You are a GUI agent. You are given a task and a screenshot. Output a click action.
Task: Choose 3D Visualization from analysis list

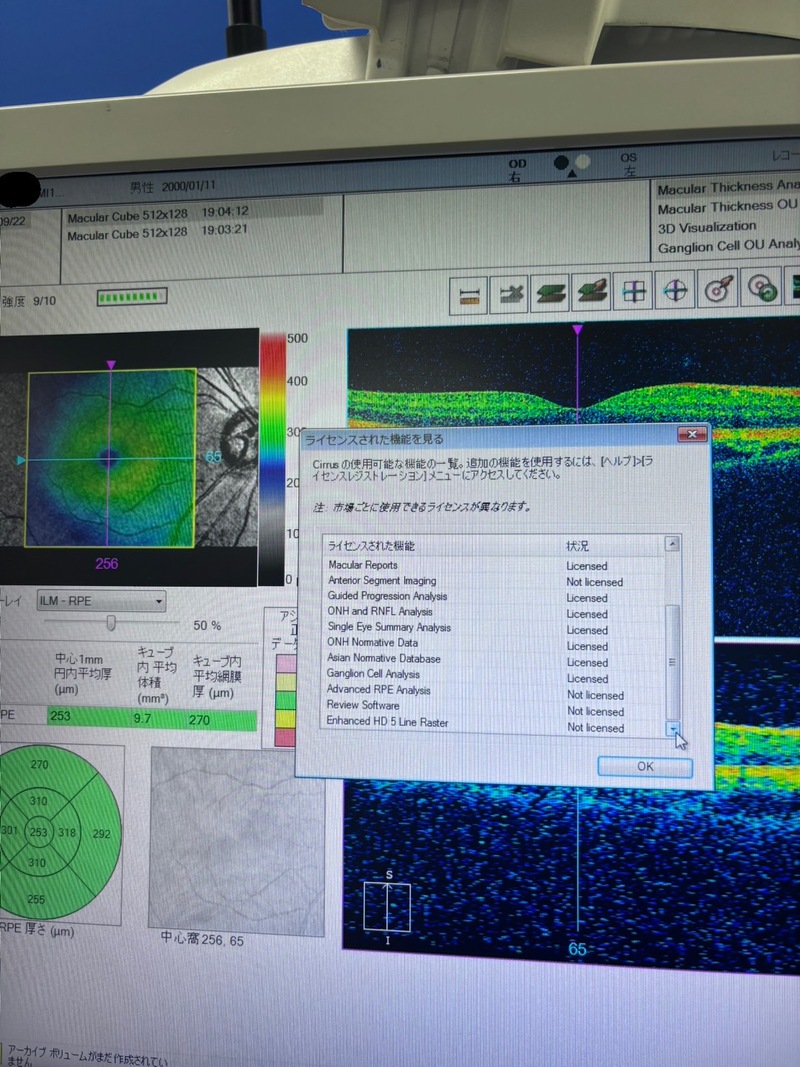pos(707,225)
